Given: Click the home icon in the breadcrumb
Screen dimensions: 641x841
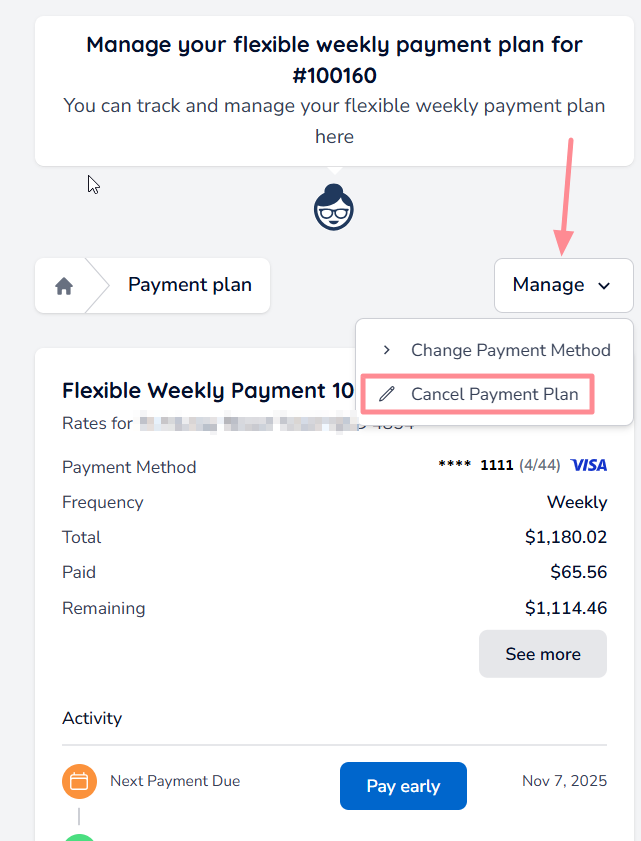Looking at the screenshot, I should pyautogui.click(x=64, y=286).
